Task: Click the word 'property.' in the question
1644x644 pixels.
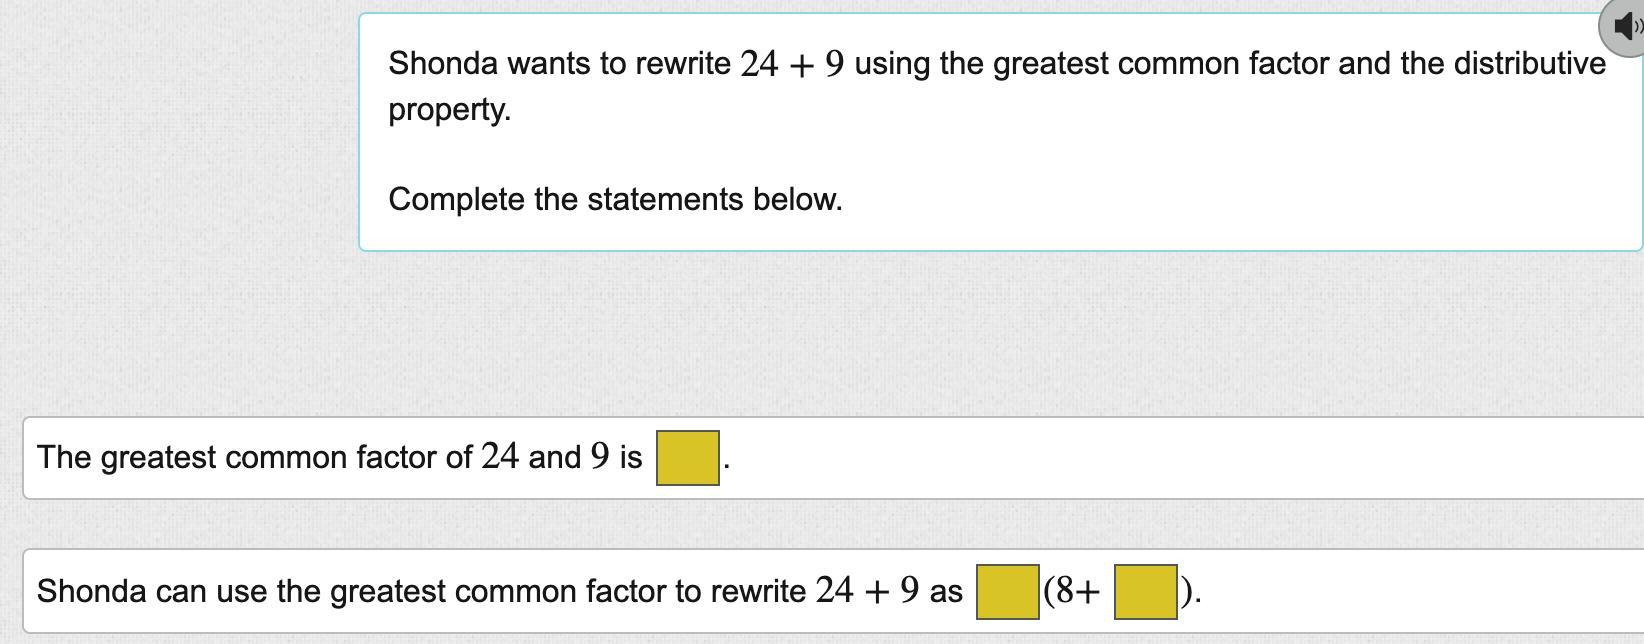Action: tap(449, 109)
